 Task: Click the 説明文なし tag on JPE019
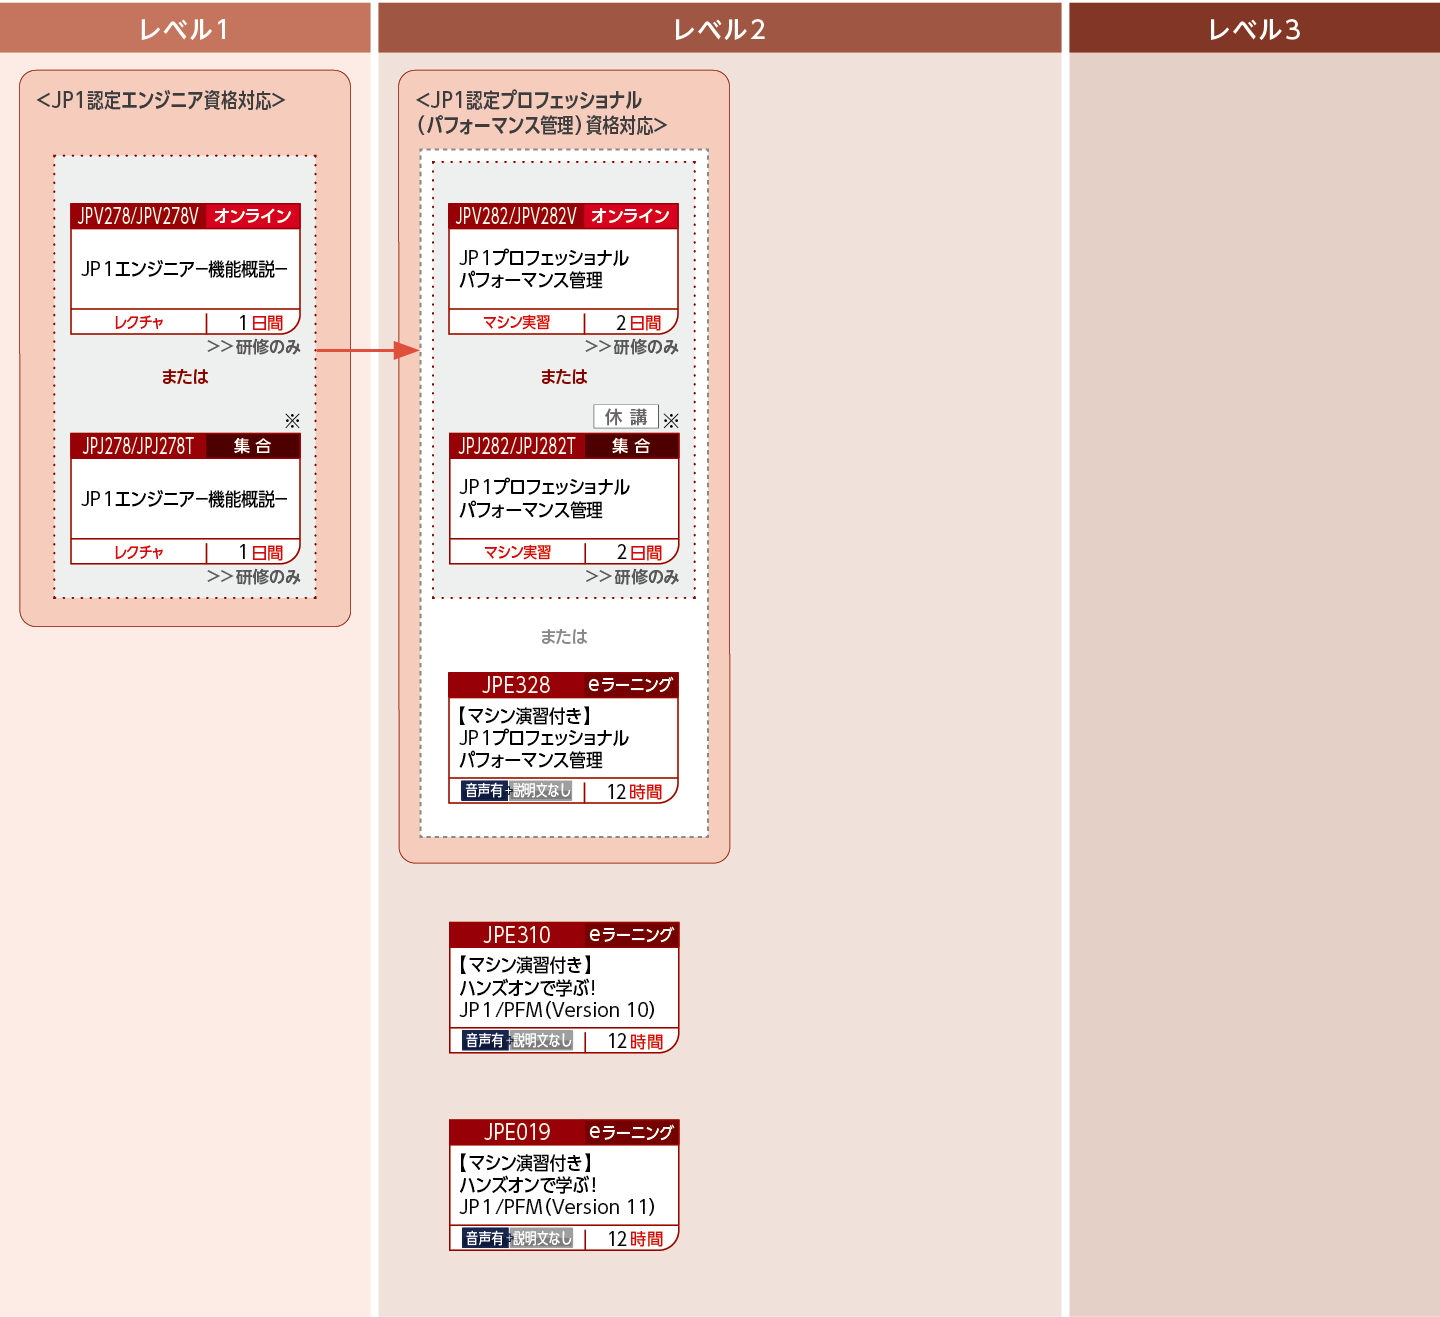(542, 1238)
